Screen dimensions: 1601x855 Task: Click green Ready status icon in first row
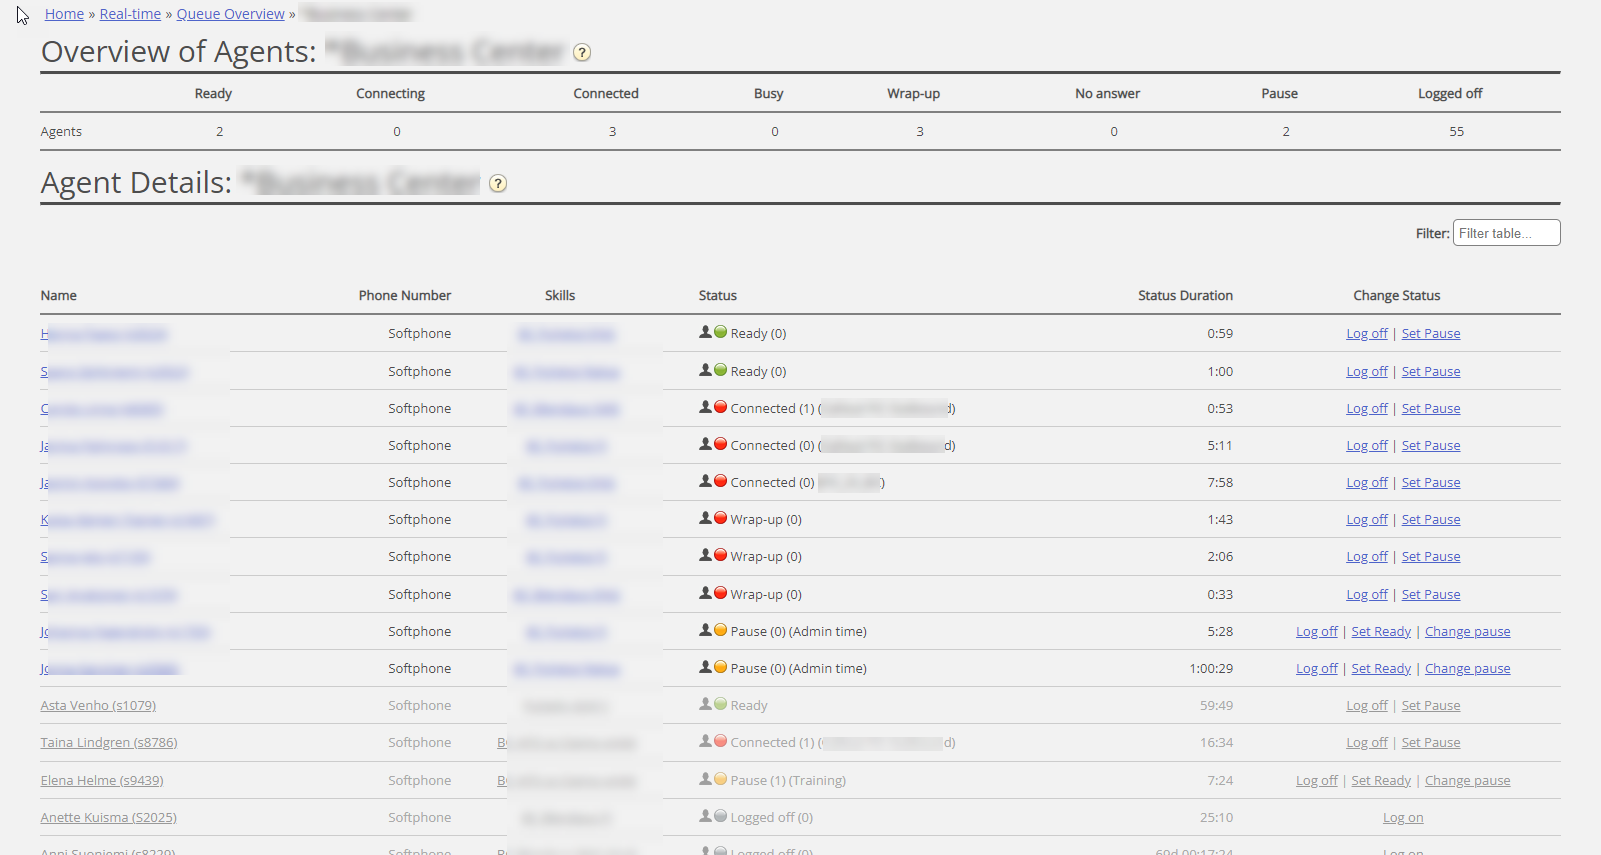click(x=720, y=332)
